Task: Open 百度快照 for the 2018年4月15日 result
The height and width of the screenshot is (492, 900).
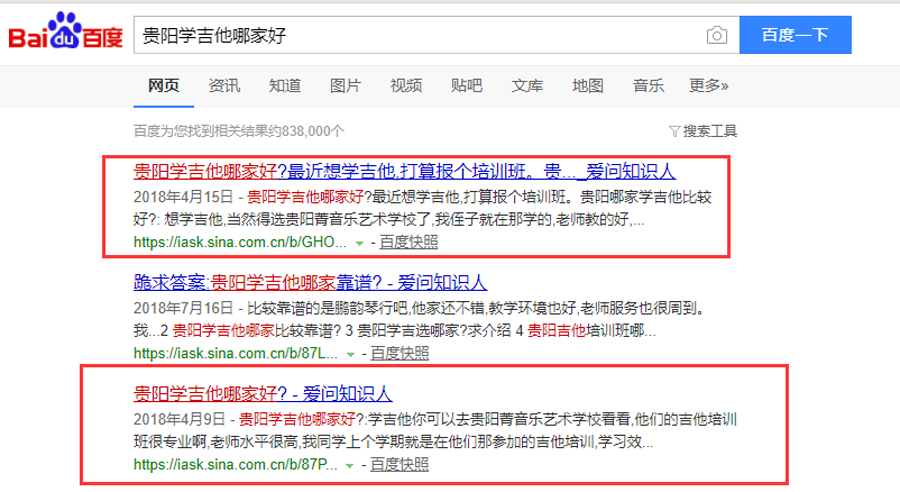Action: point(409,242)
